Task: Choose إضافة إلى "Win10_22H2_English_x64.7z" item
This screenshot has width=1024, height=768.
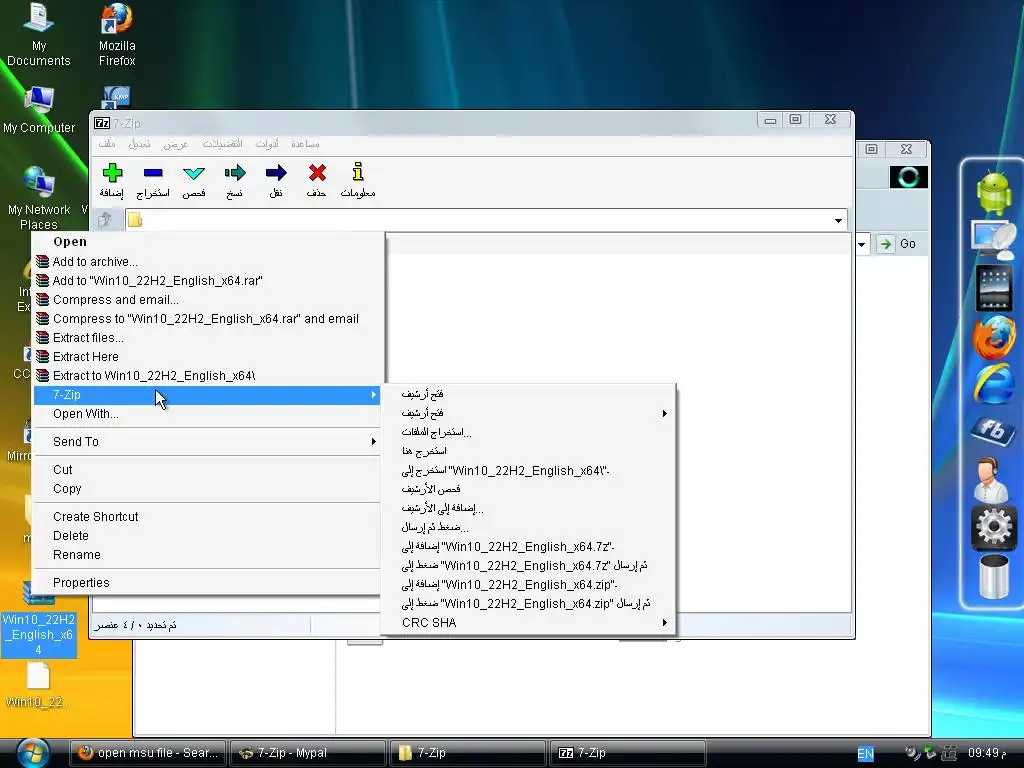Action: [x=528, y=547]
